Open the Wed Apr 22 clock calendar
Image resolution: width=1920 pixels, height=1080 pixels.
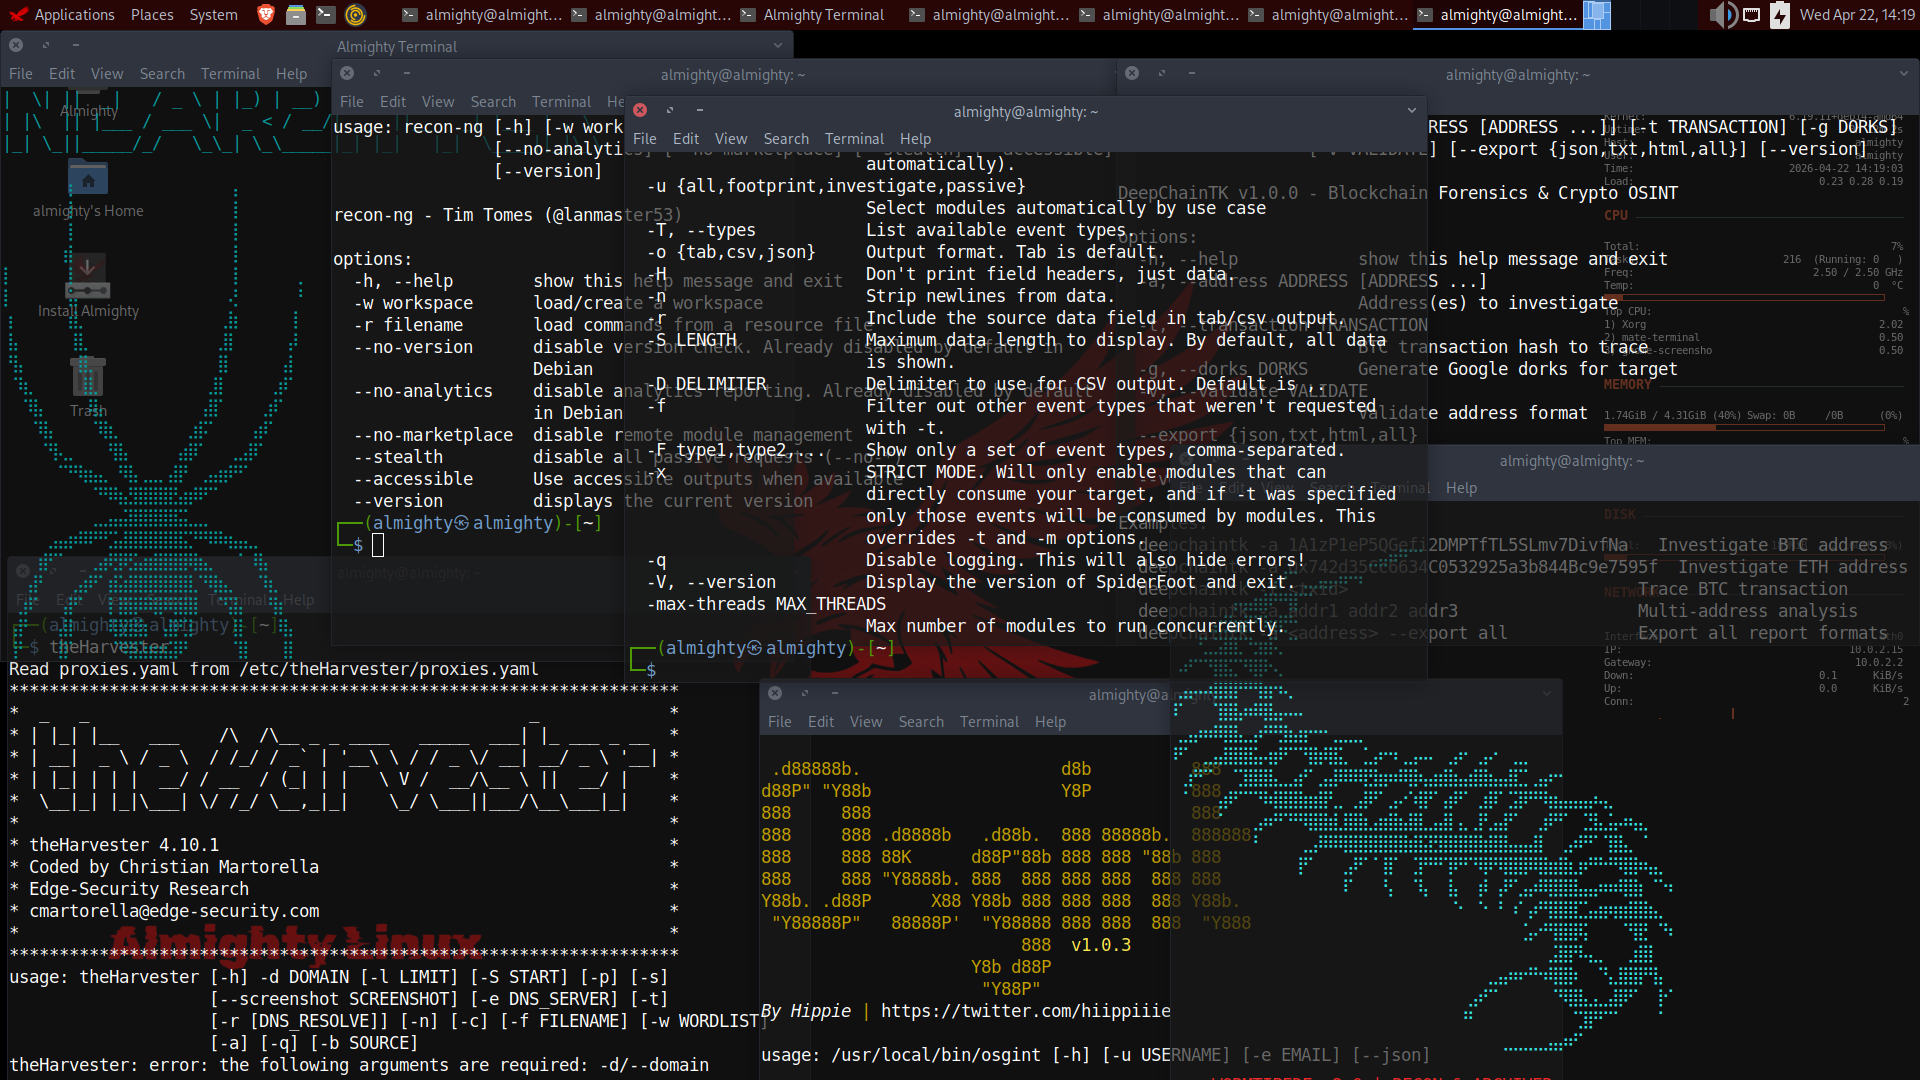click(1856, 15)
